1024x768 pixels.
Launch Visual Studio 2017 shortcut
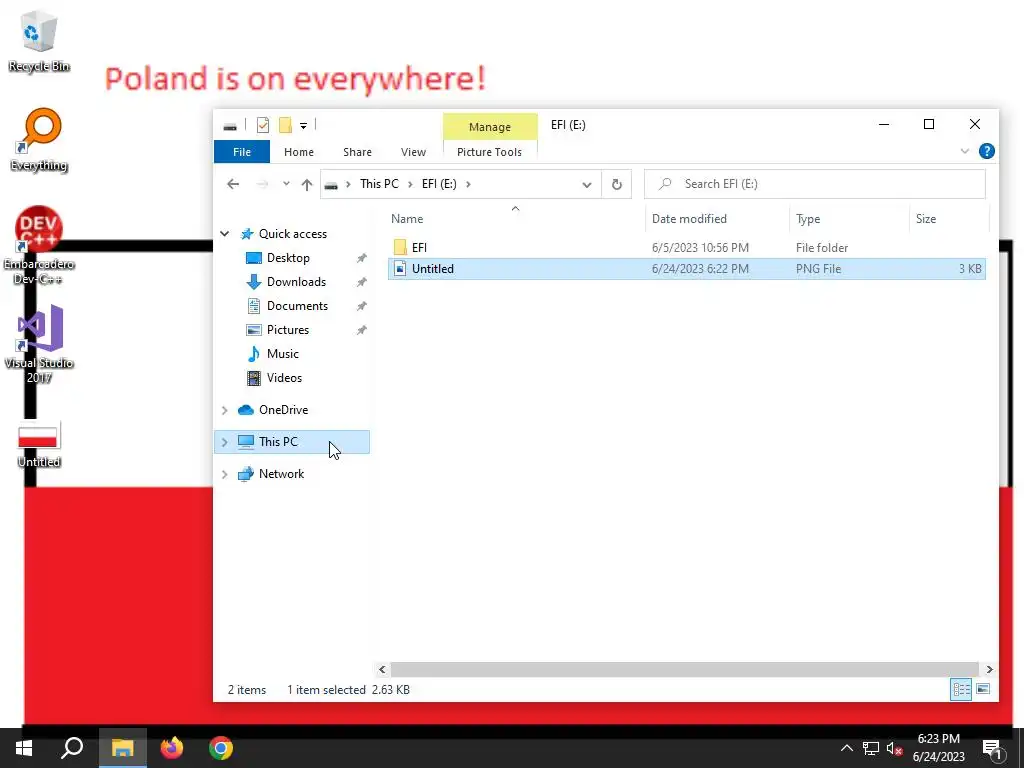(39, 344)
